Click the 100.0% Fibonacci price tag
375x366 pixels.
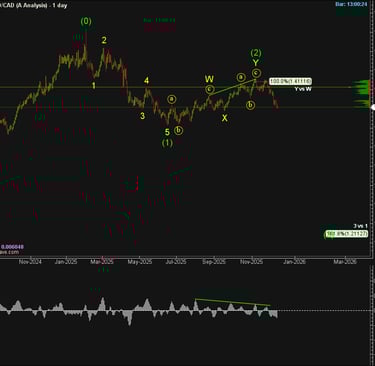click(290, 81)
